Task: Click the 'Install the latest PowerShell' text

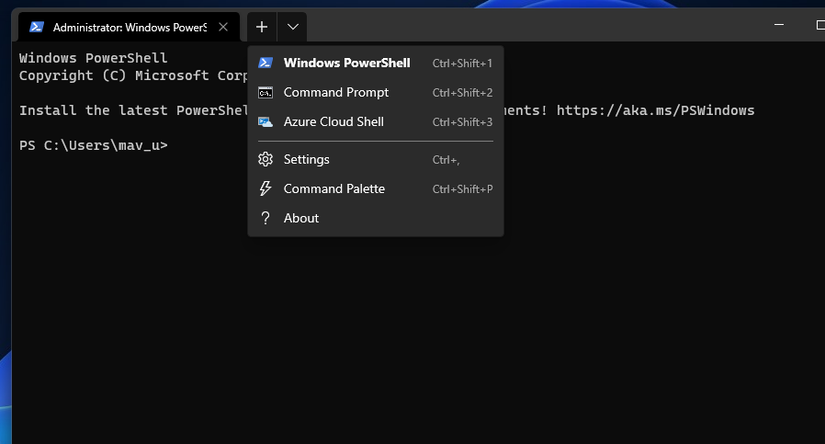Action: [133, 110]
